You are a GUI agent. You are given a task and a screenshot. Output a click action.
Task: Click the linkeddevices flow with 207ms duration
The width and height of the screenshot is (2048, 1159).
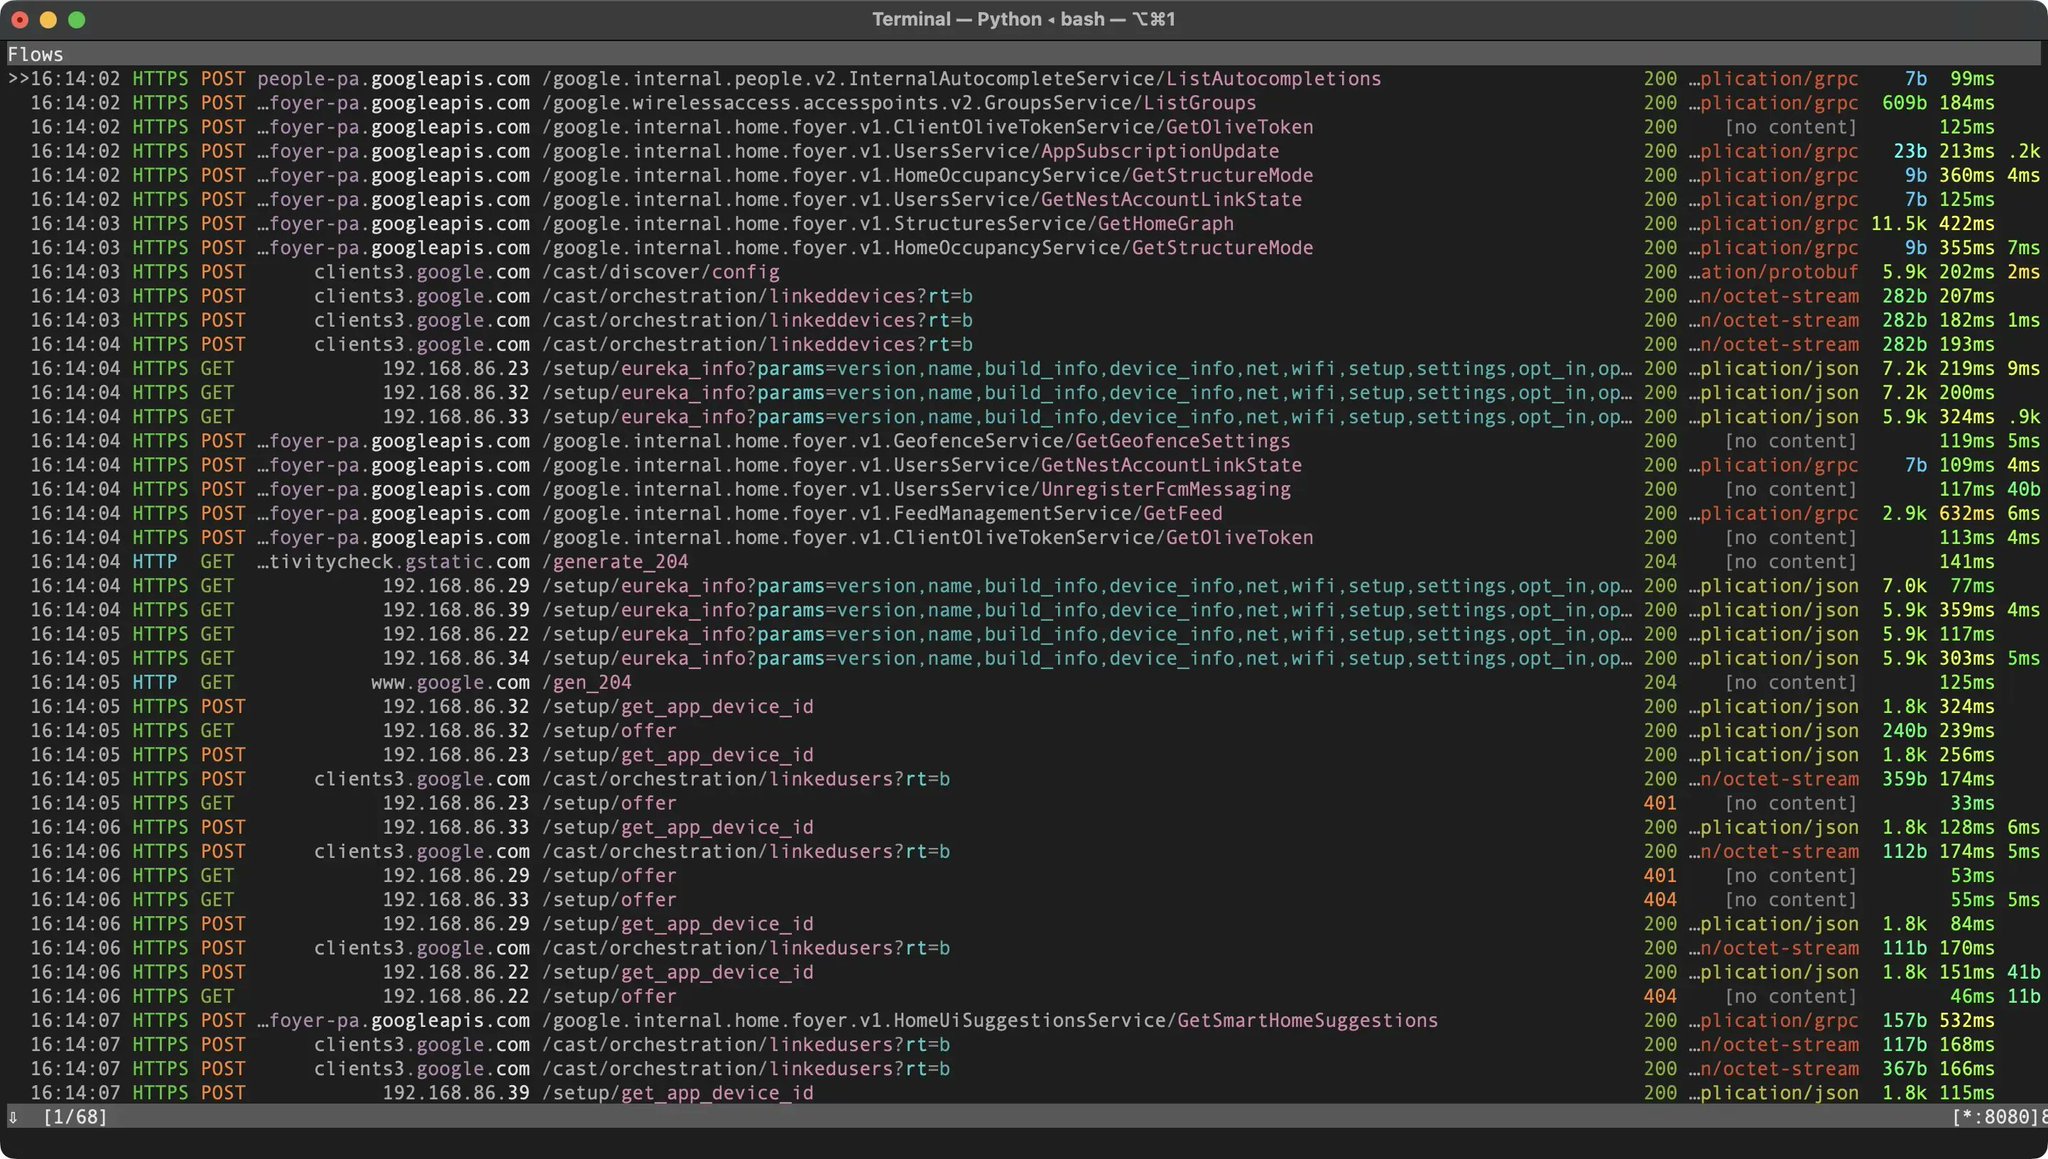click(x=1024, y=296)
